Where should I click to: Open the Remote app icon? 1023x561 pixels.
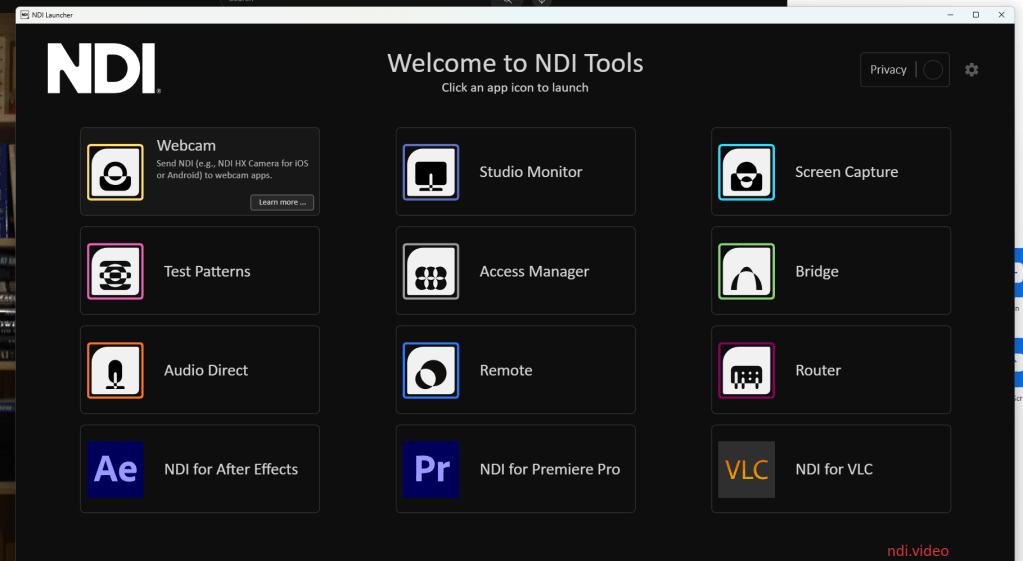[431, 371]
